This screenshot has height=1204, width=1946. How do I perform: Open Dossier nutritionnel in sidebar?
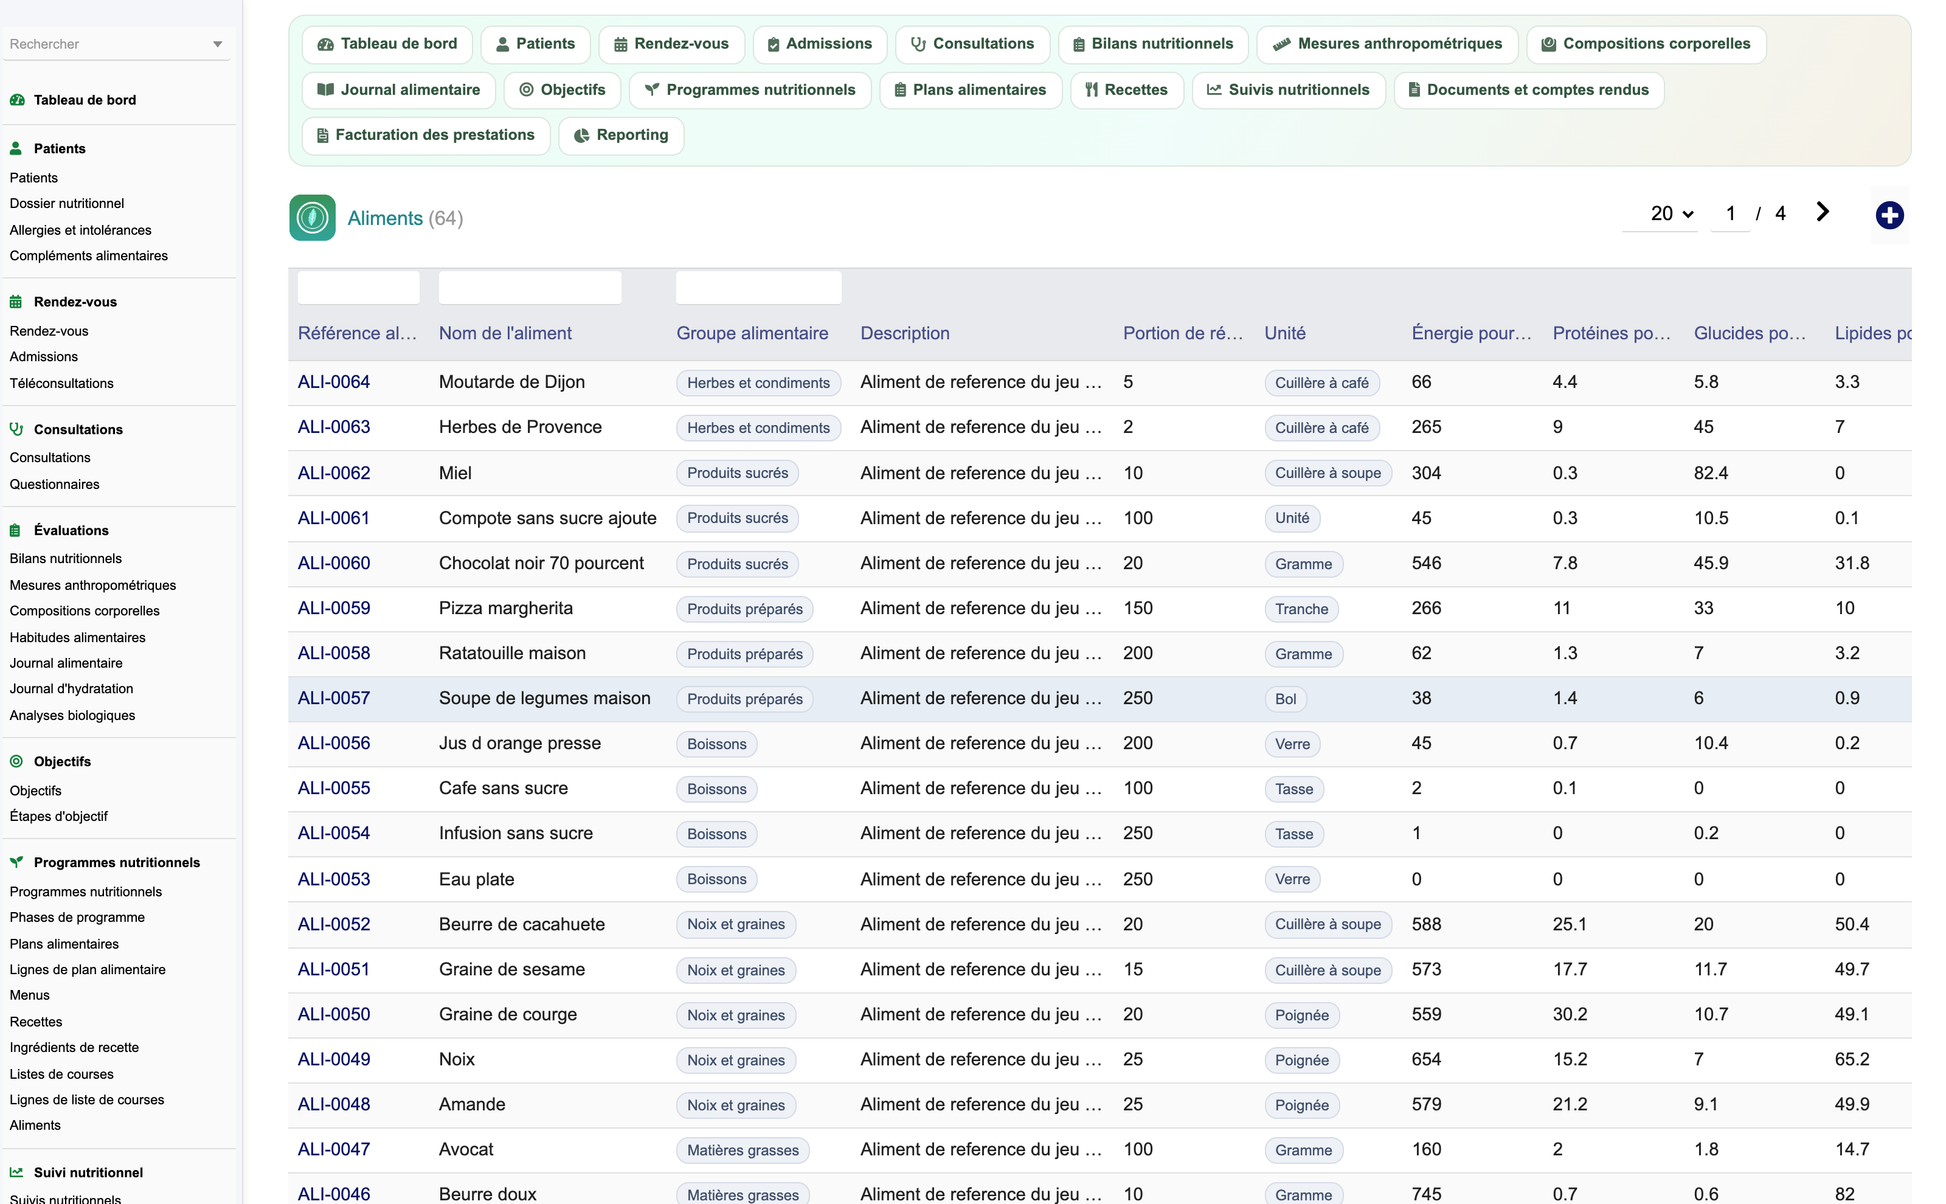pyautogui.click(x=67, y=203)
